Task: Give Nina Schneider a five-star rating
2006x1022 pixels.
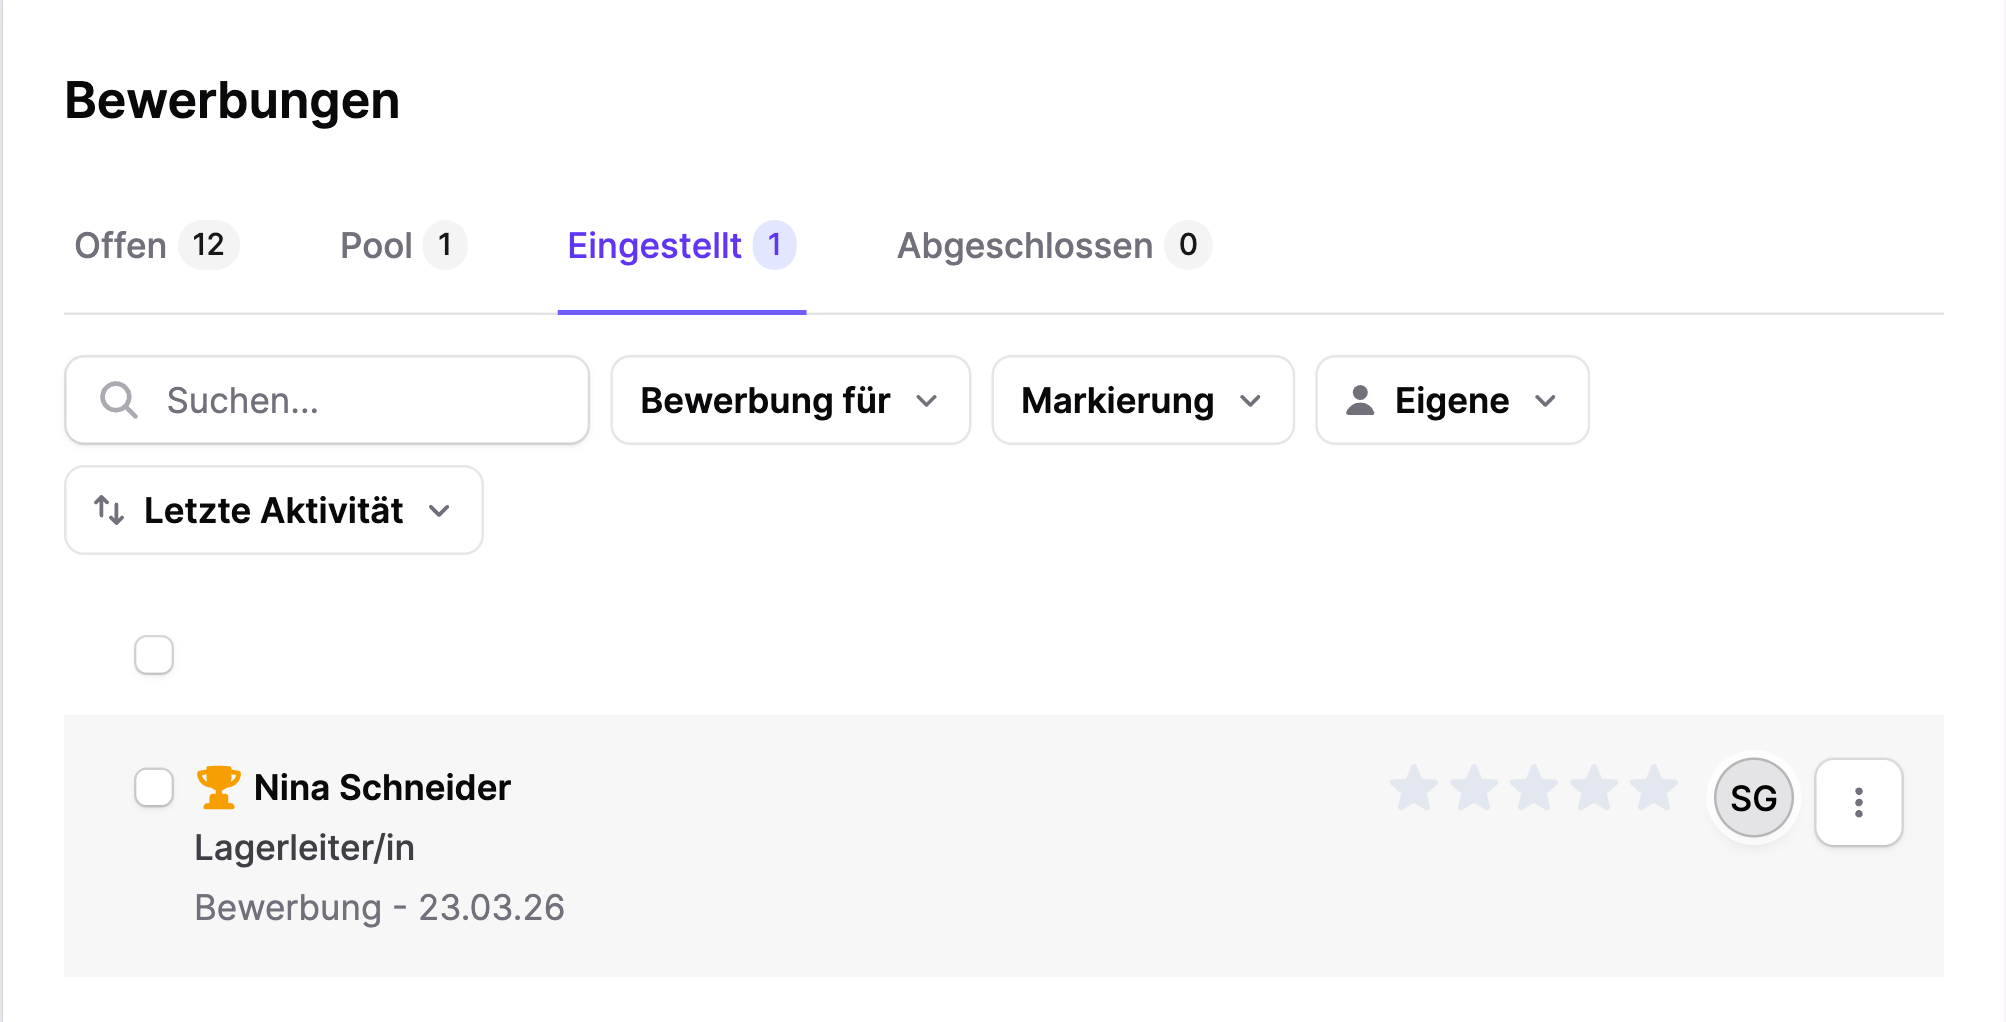Action: tap(1655, 788)
